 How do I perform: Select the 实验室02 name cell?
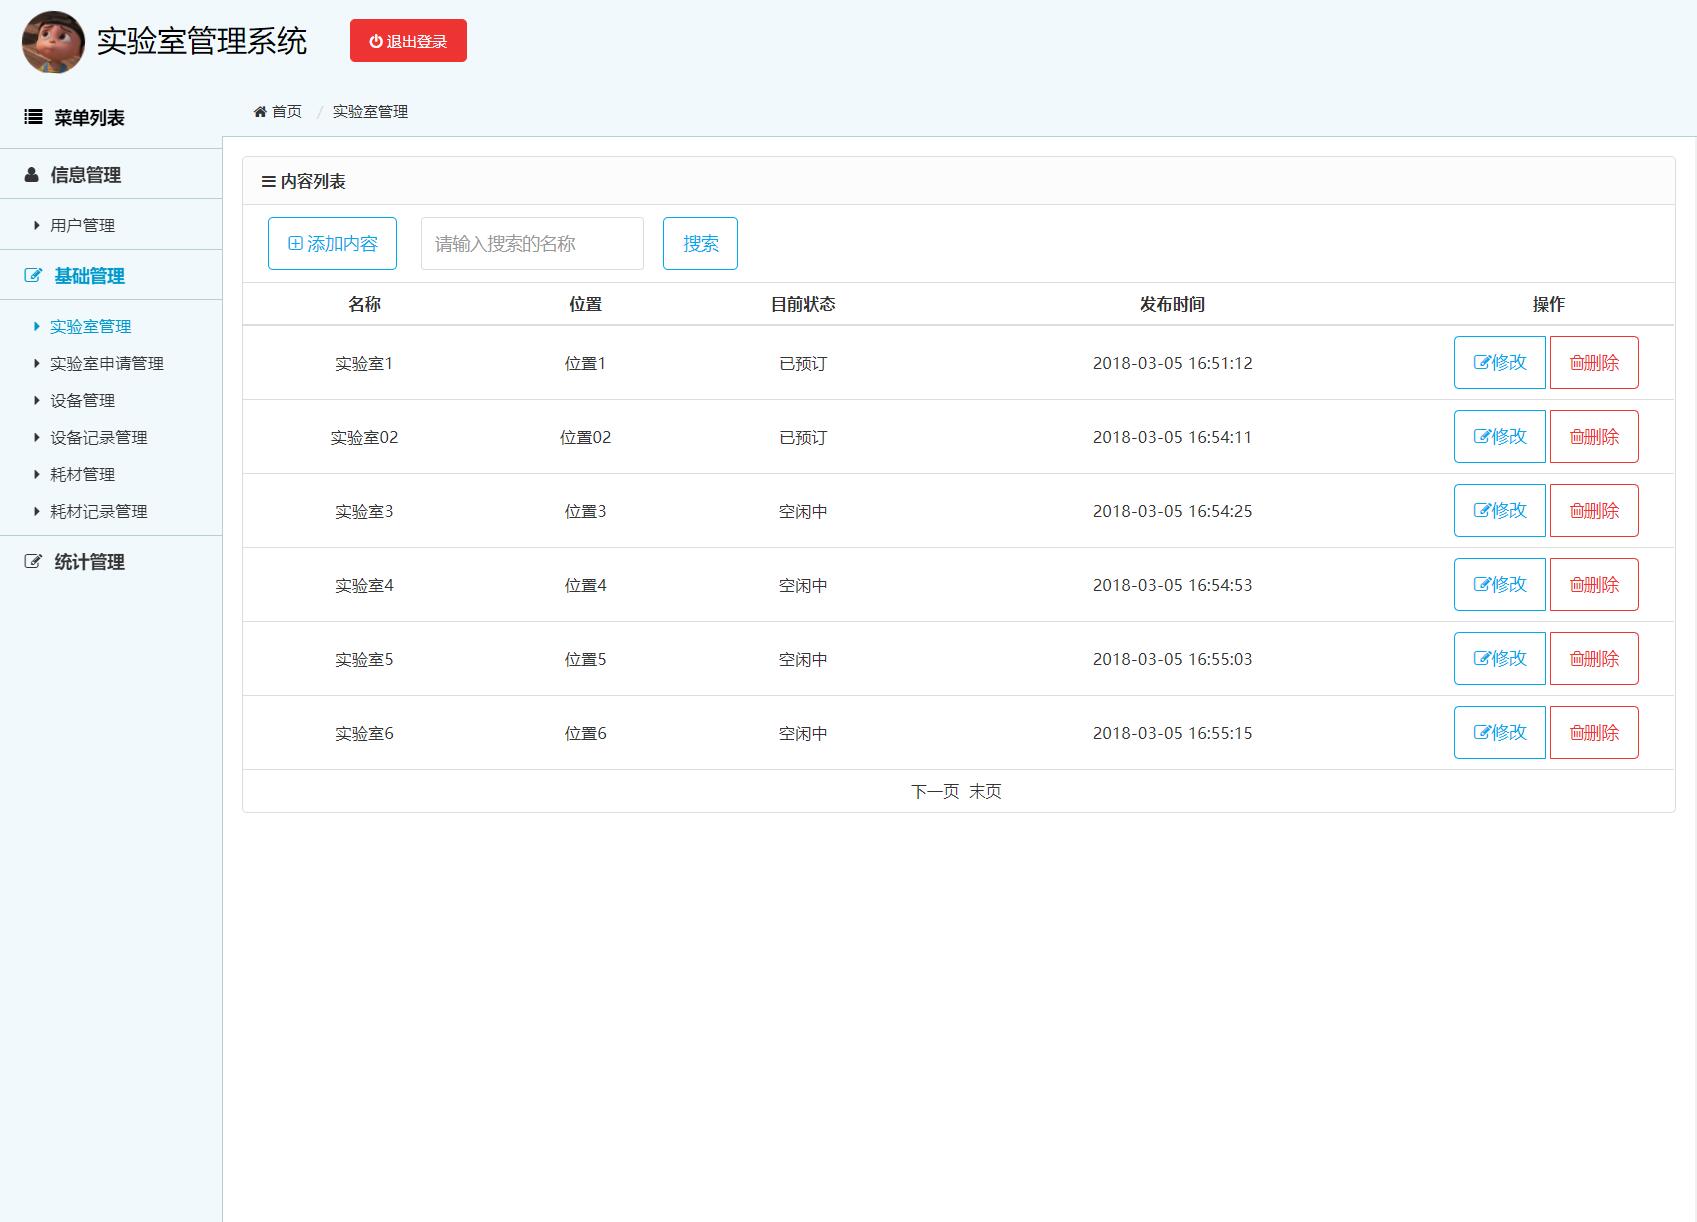tap(364, 437)
